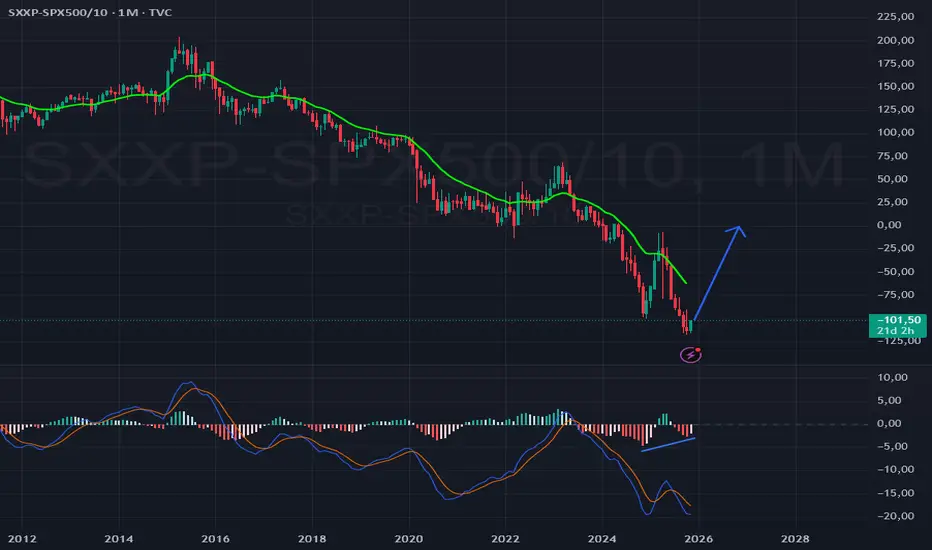Click the 2024 time axis label
This screenshot has width=932, height=550.
click(x=602, y=539)
